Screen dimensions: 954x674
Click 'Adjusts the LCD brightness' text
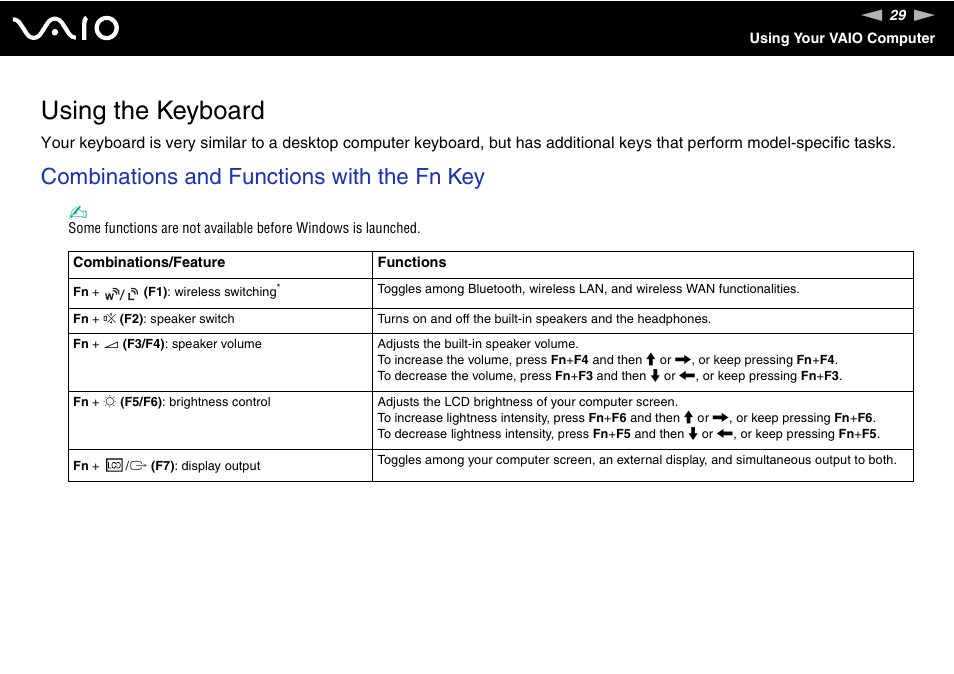click(527, 401)
